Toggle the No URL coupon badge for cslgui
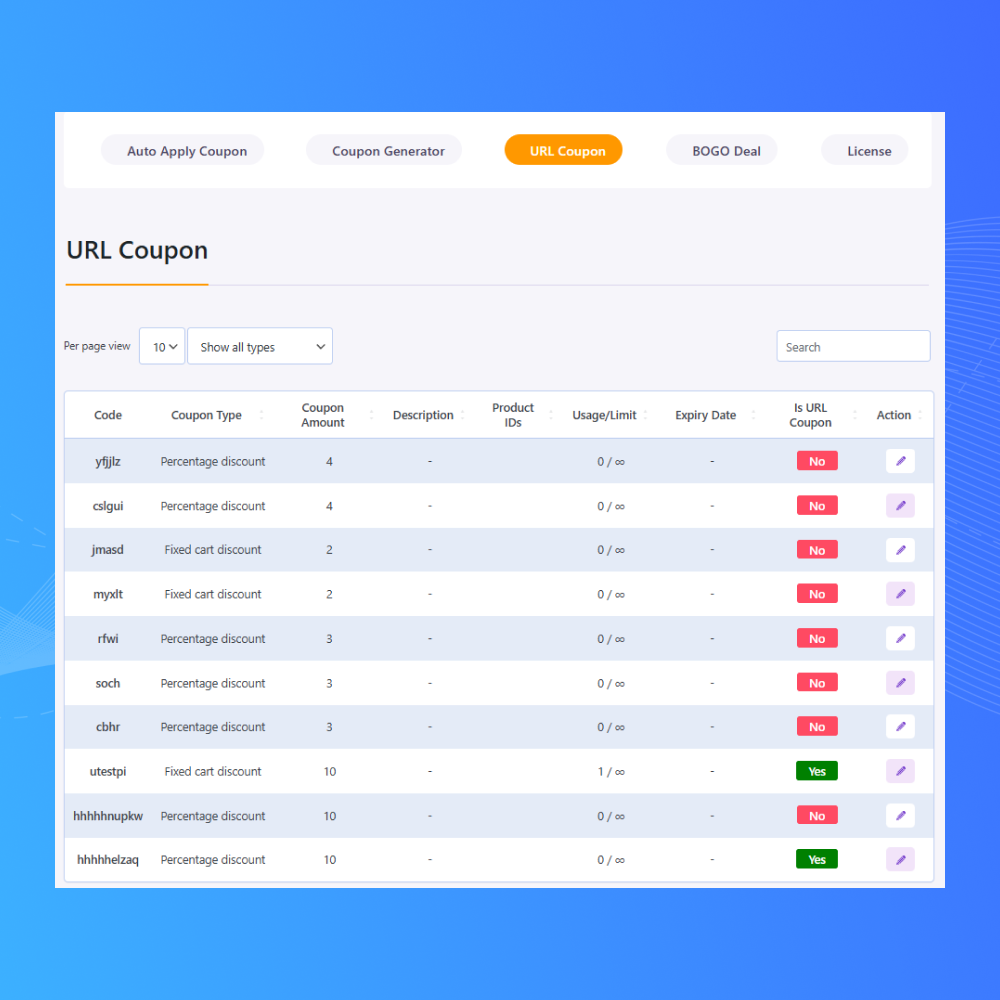 coord(817,506)
